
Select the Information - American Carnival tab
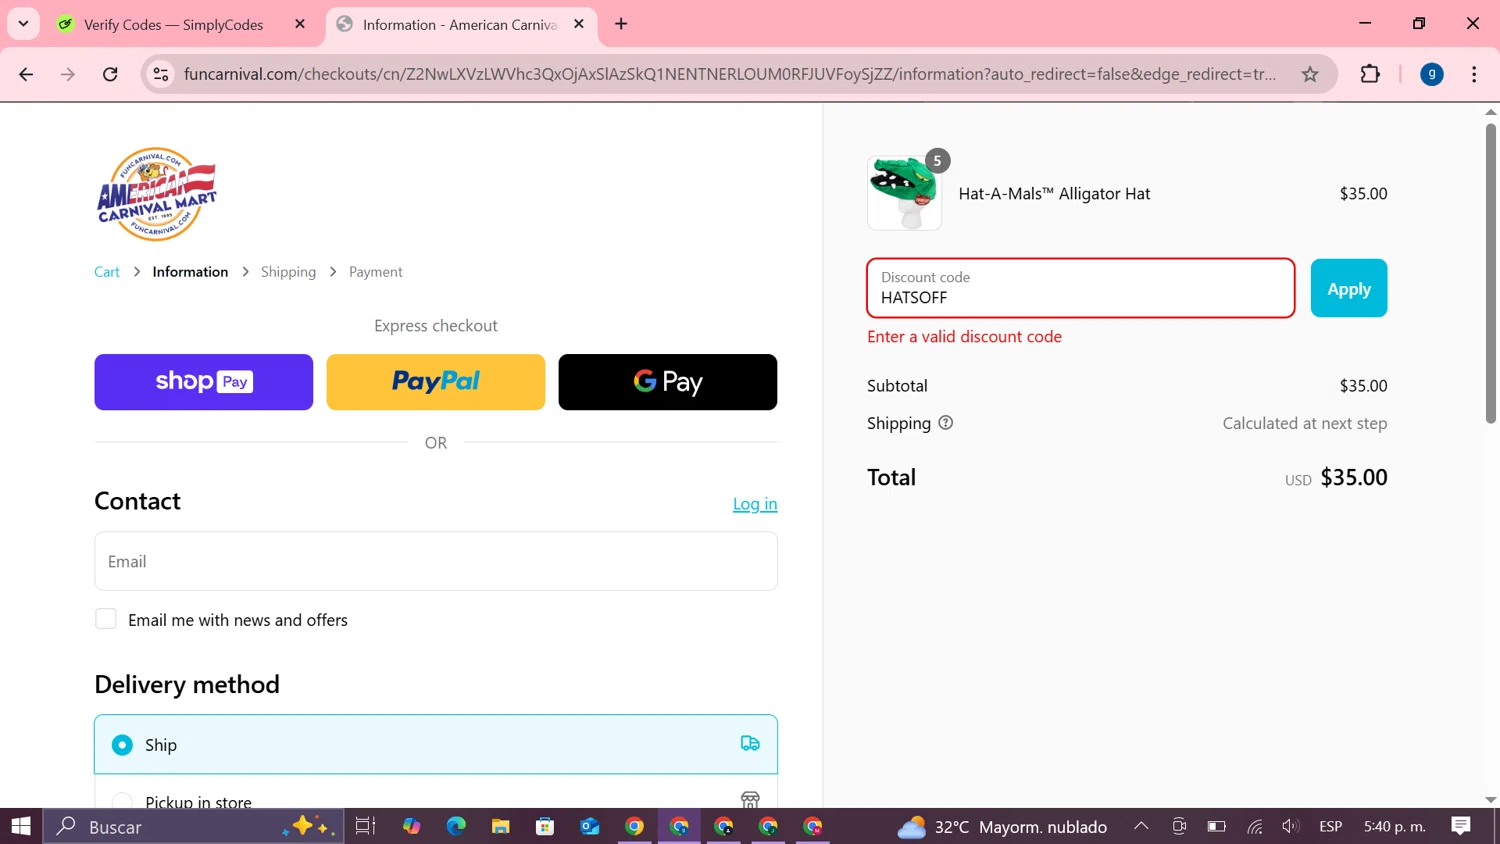pos(459,24)
